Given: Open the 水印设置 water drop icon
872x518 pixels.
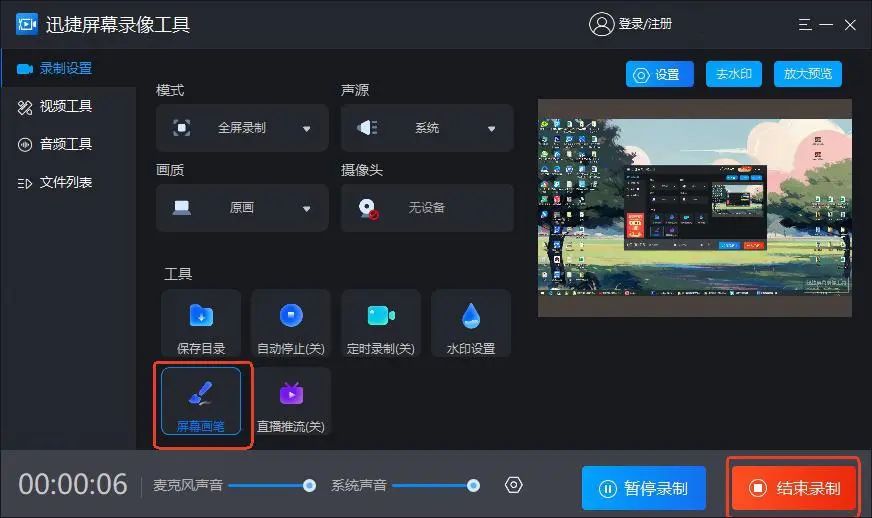Looking at the screenshot, I should tap(471, 315).
